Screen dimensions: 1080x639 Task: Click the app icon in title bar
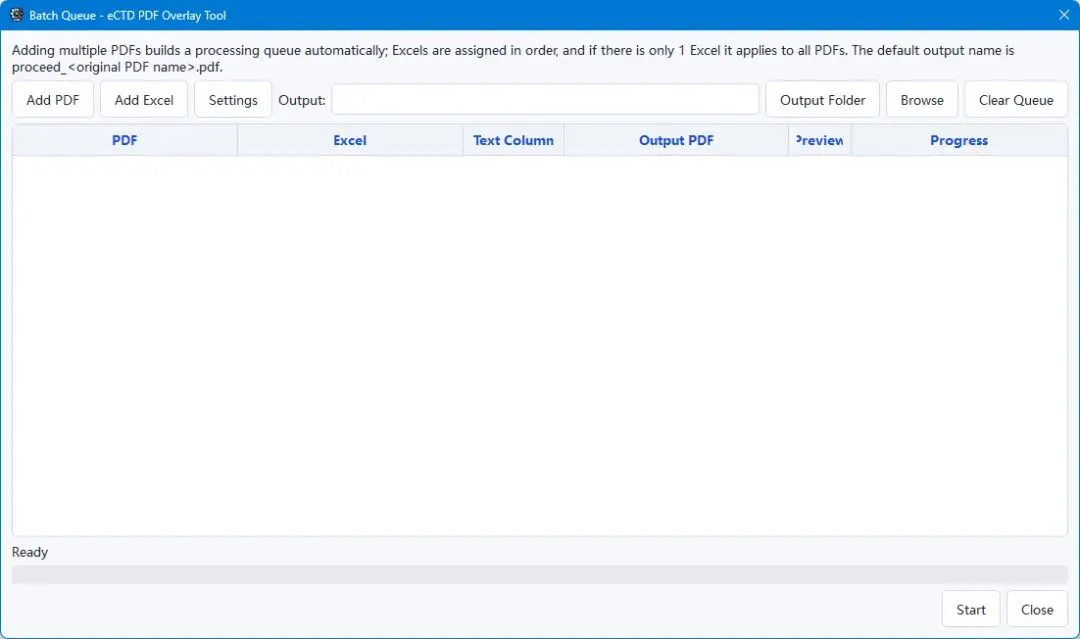(17, 14)
